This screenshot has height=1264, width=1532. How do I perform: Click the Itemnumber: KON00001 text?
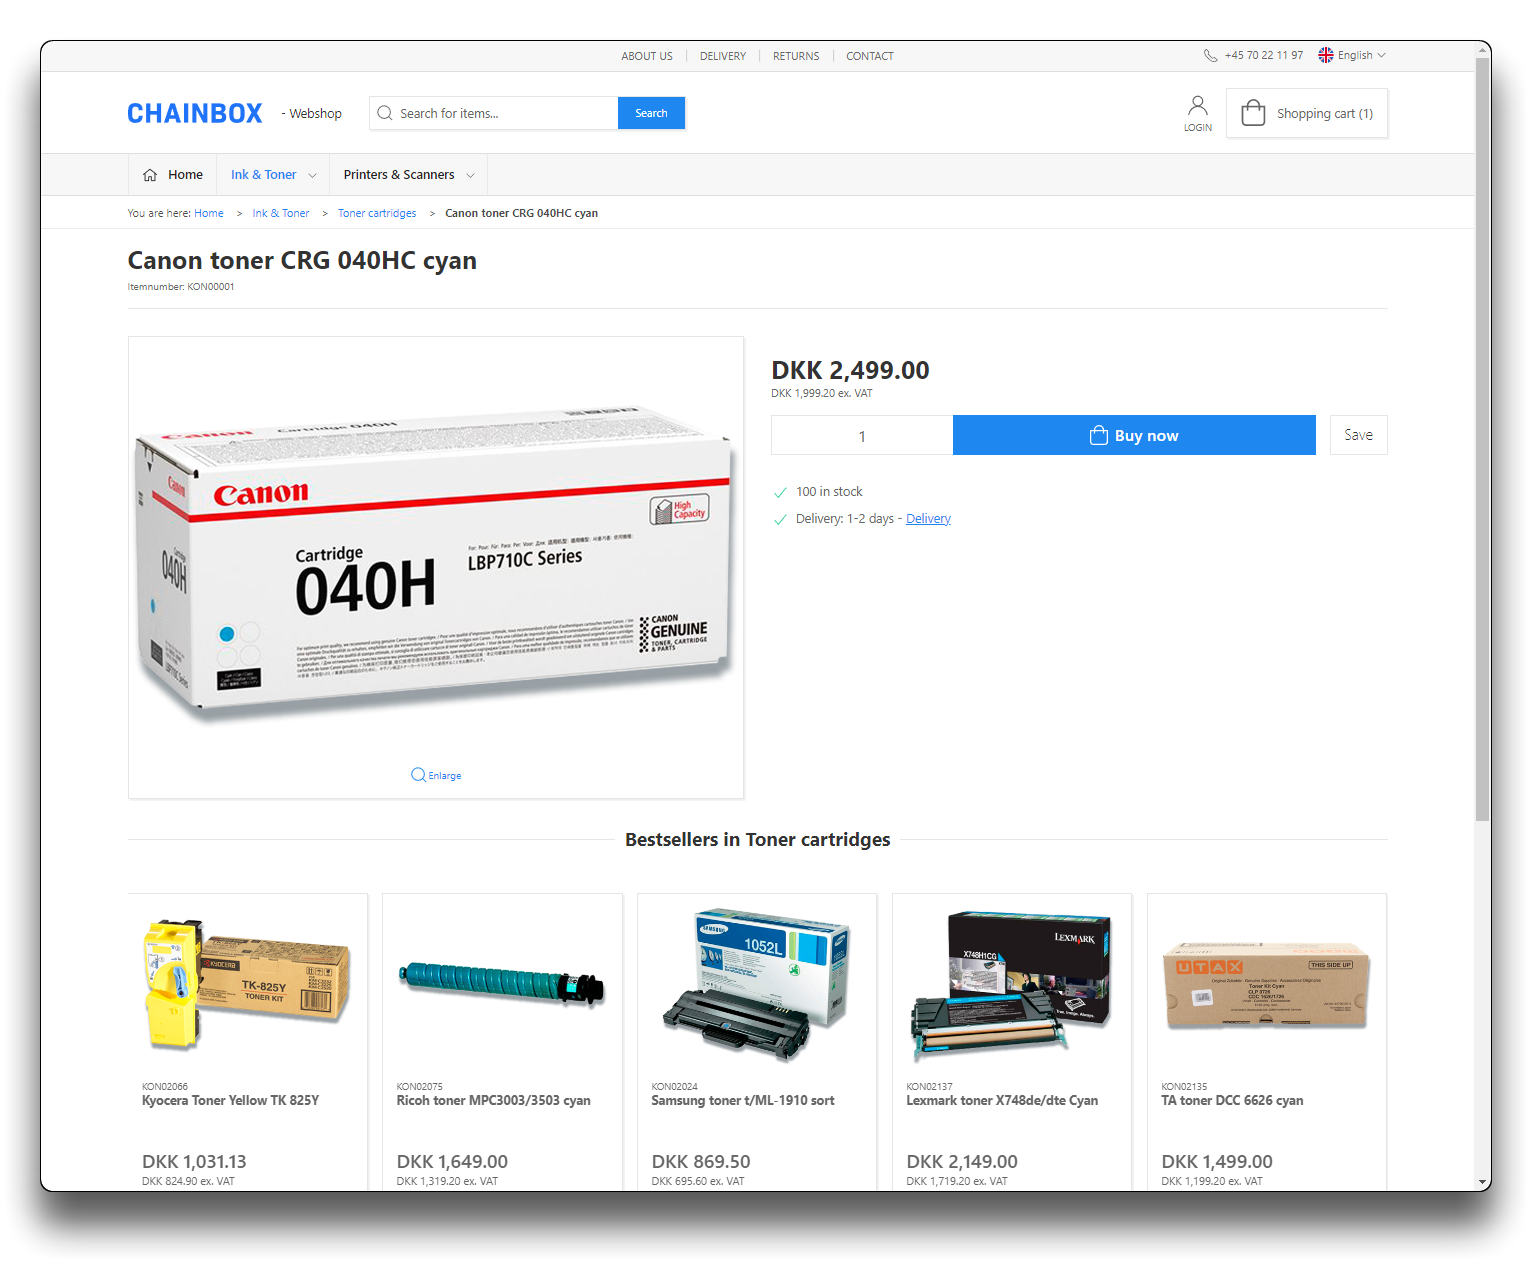[x=181, y=287]
